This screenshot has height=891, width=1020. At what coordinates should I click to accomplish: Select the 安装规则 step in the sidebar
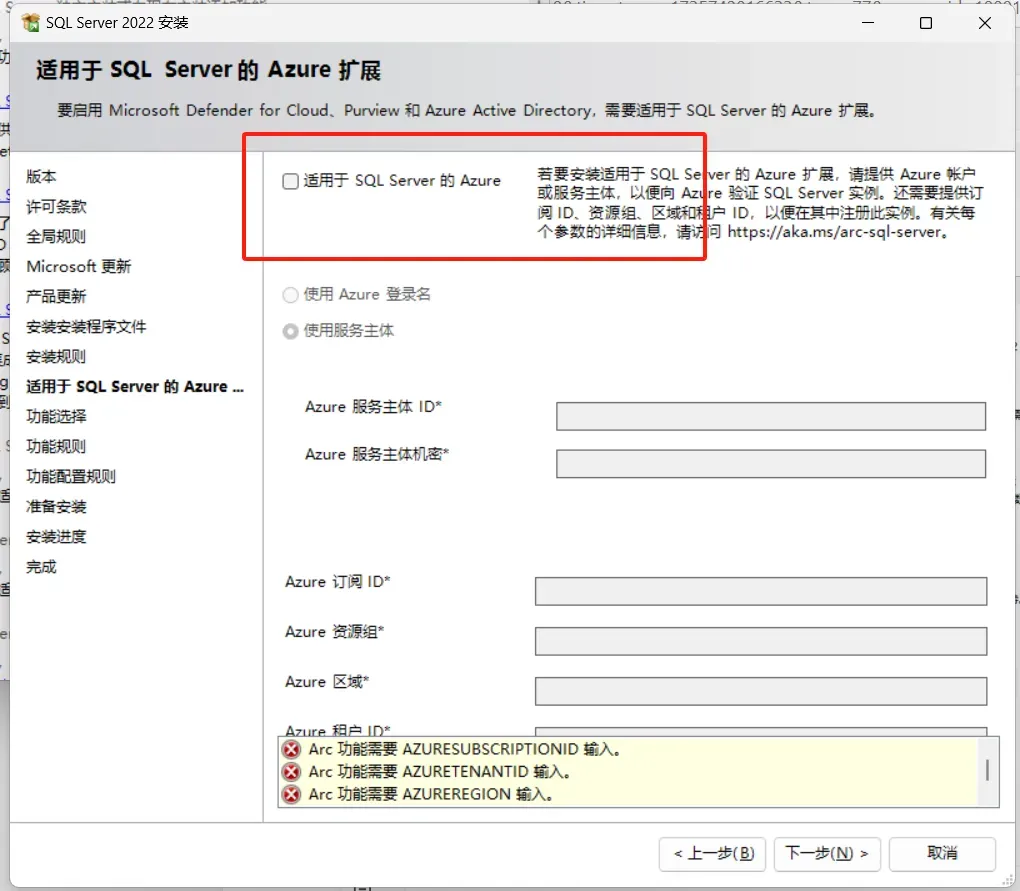(56, 357)
